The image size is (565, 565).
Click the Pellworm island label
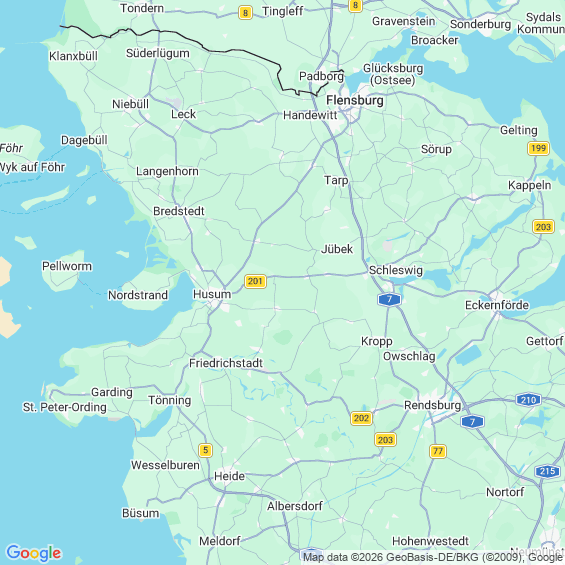click(67, 266)
